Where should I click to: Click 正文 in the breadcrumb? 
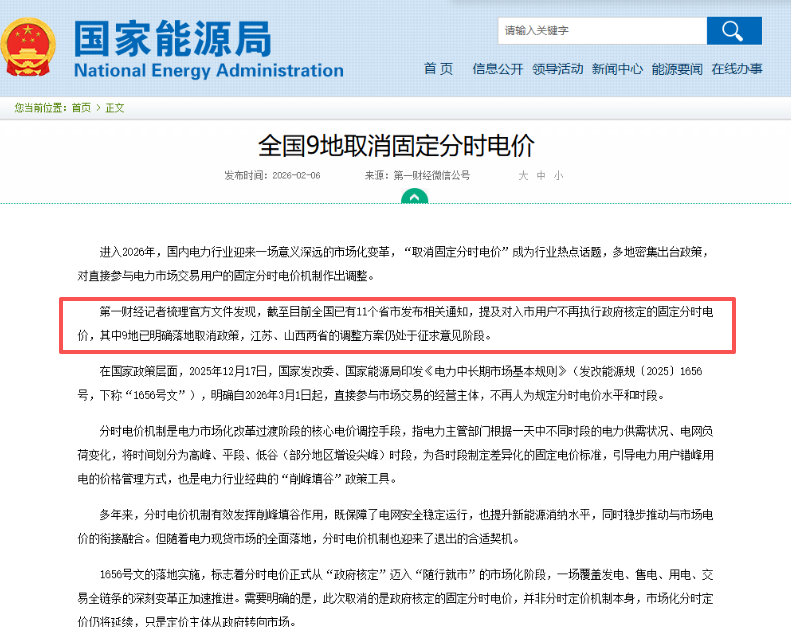[x=115, y=107]
